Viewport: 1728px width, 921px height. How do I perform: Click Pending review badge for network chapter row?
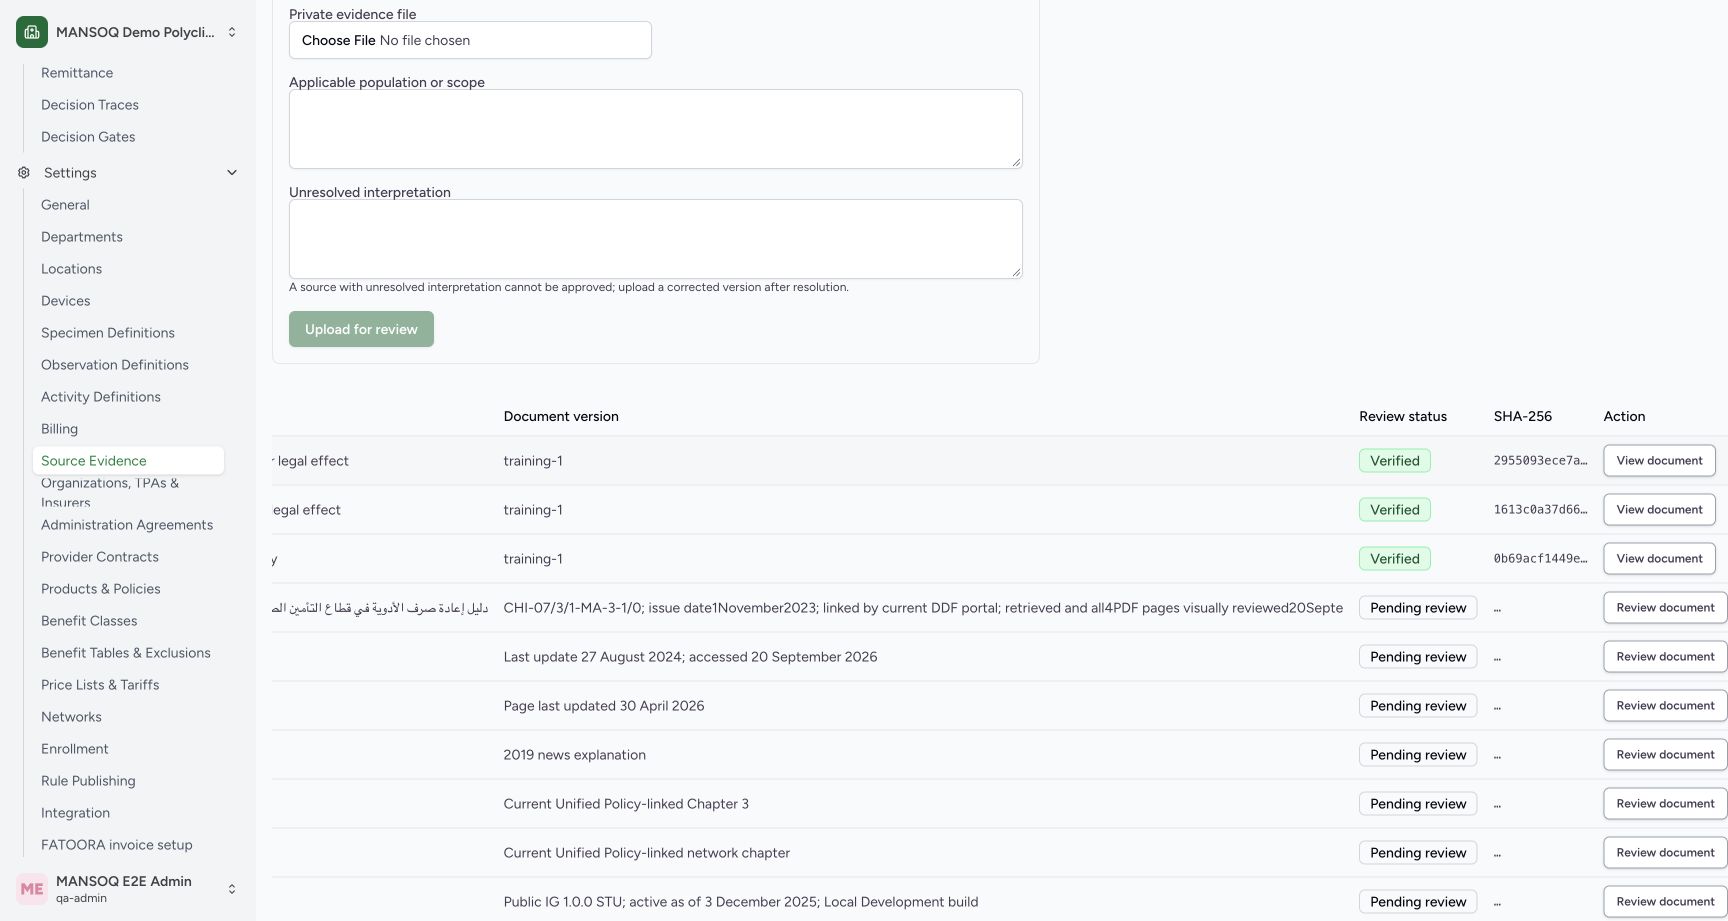1418,853
